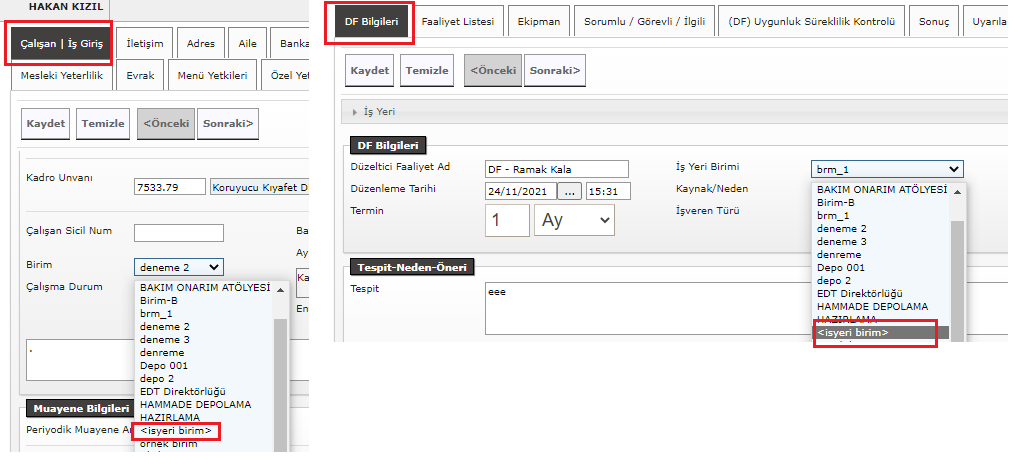
Task: Open İş Yeri Birimi dropdown showing brm_1
Action: (886, 169)
